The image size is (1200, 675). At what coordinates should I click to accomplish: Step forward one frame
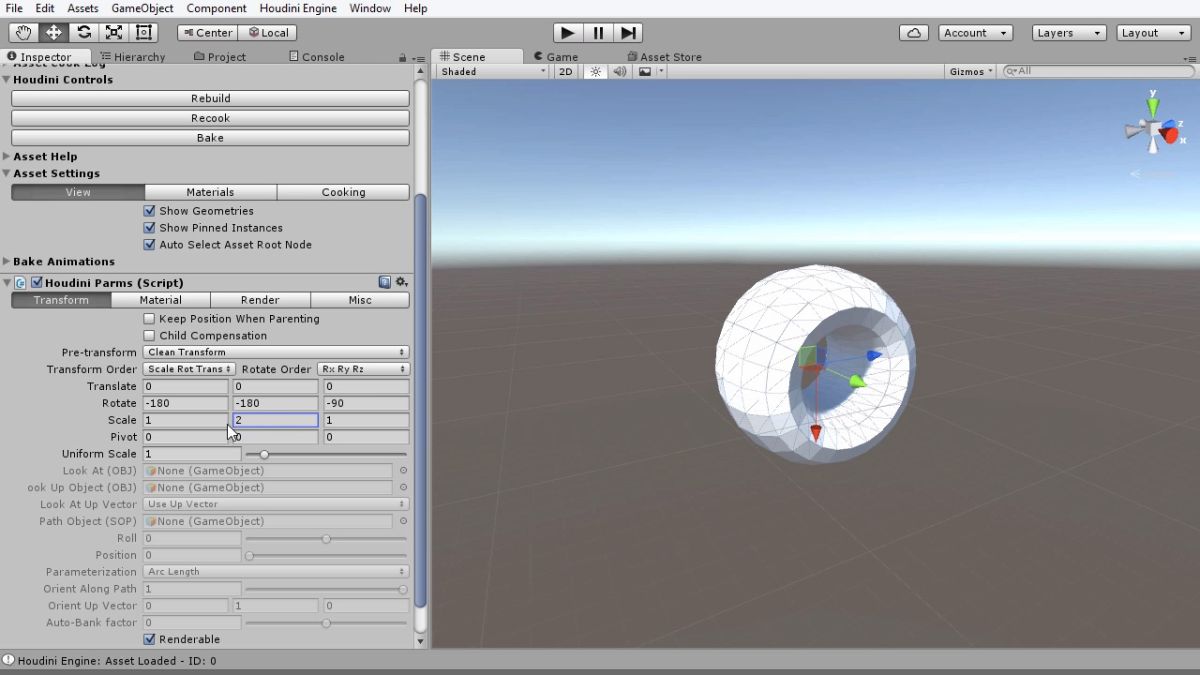628,33
